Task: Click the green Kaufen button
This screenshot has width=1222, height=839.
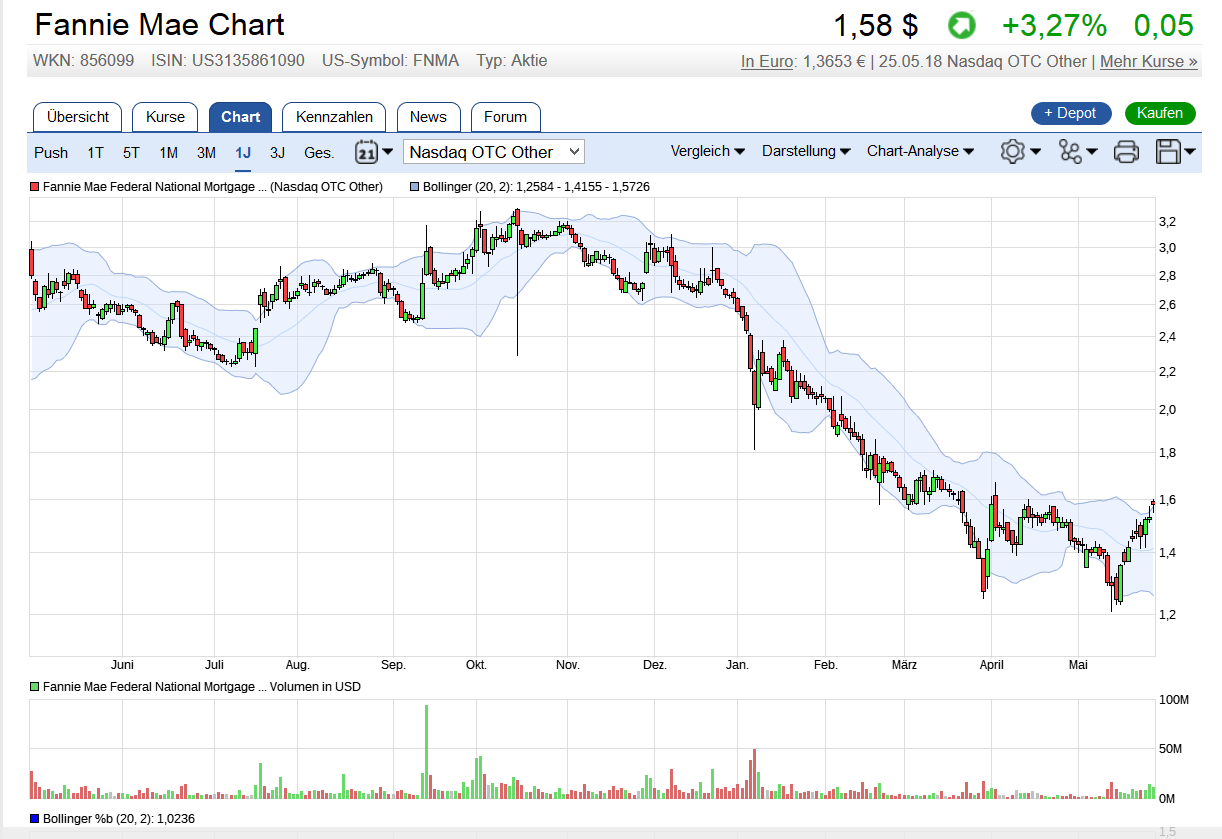Action: pos(1159,113)
